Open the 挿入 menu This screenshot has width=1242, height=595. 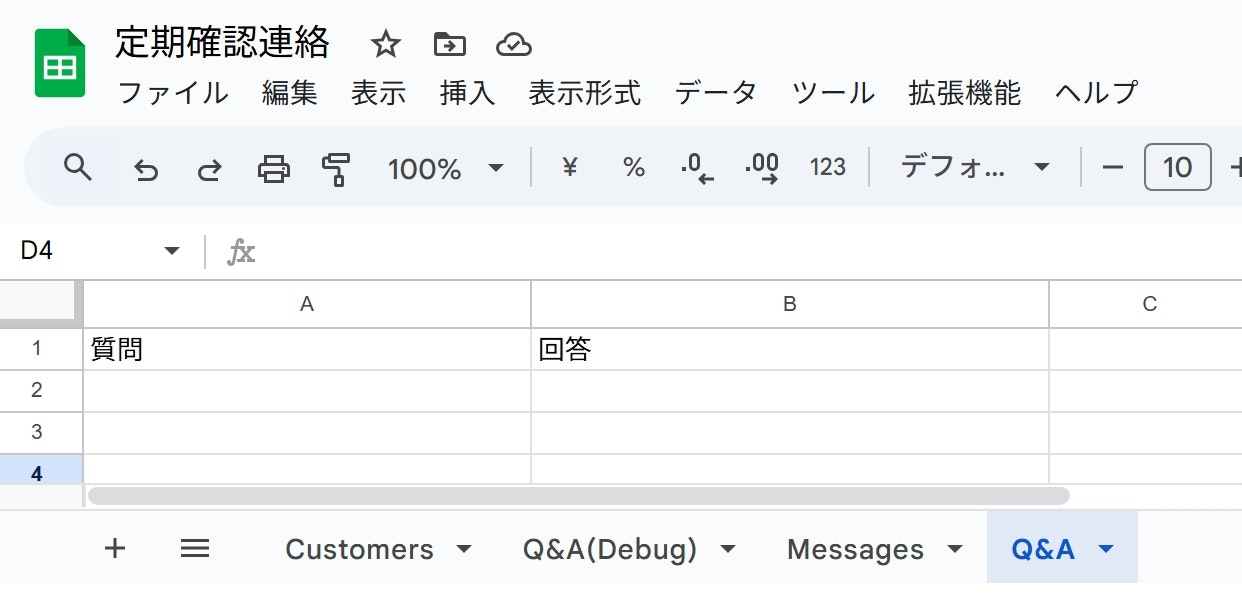click(466, 92)
